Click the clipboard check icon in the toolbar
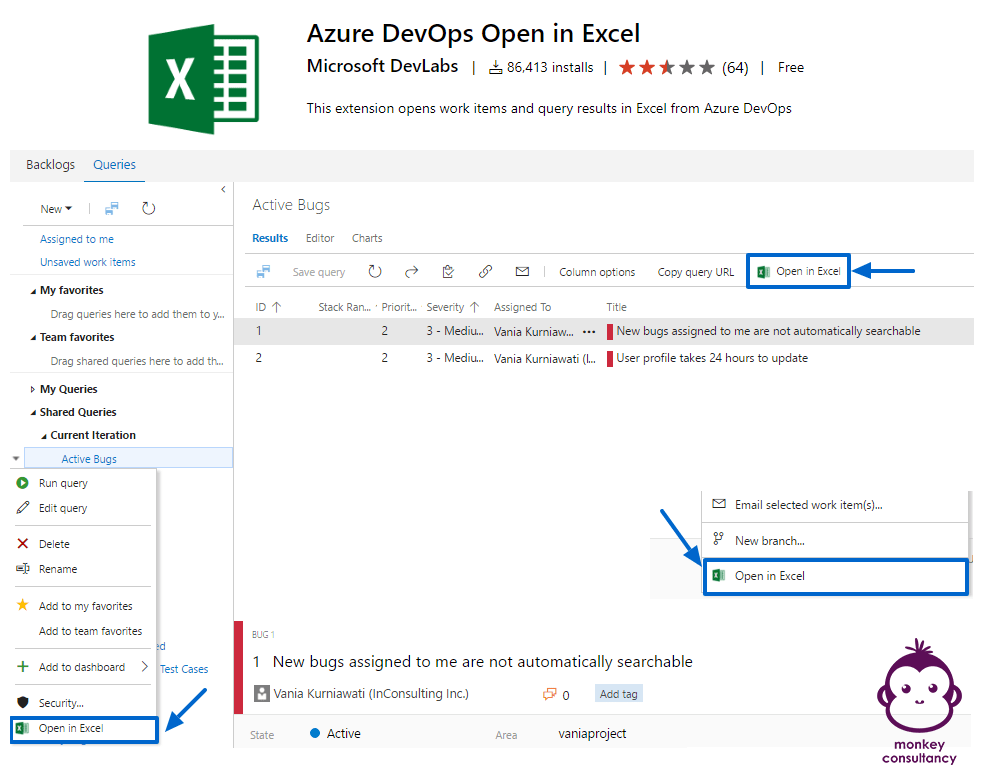The height and width of the screenshot is (770, 981). 448,271
